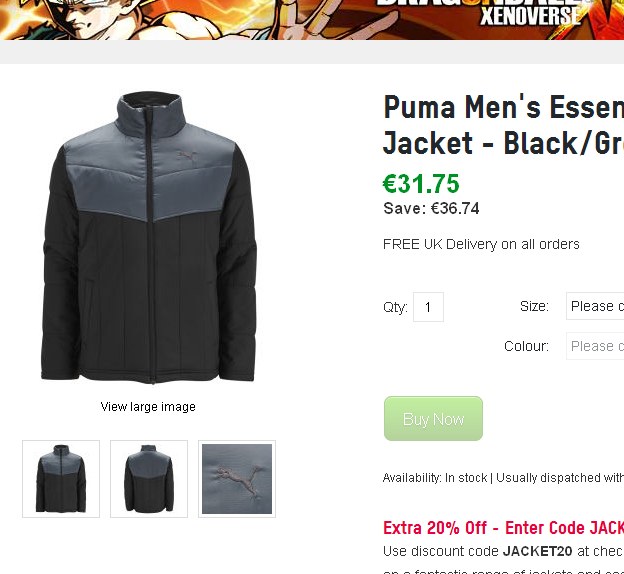Open the Size dropdown

(595, 306)
